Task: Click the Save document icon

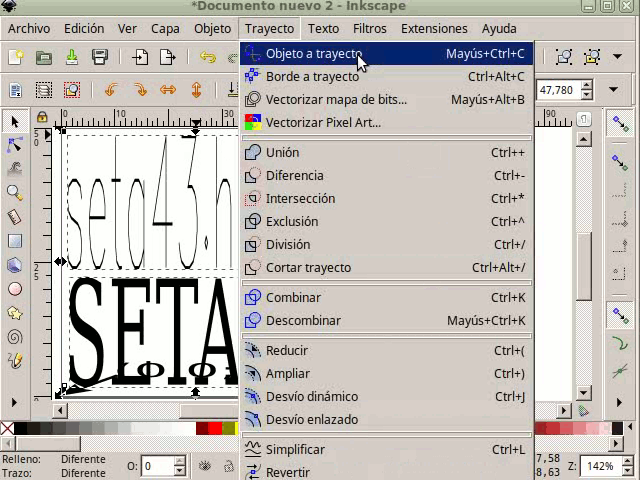Action: [72, 57]
